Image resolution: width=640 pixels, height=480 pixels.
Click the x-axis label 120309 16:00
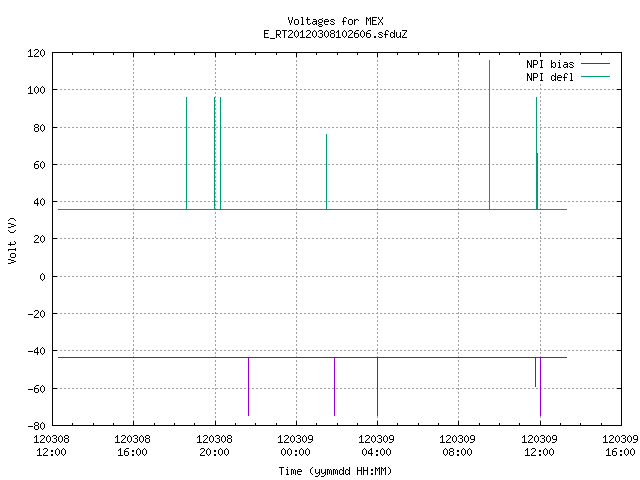[x=620, y=445]
